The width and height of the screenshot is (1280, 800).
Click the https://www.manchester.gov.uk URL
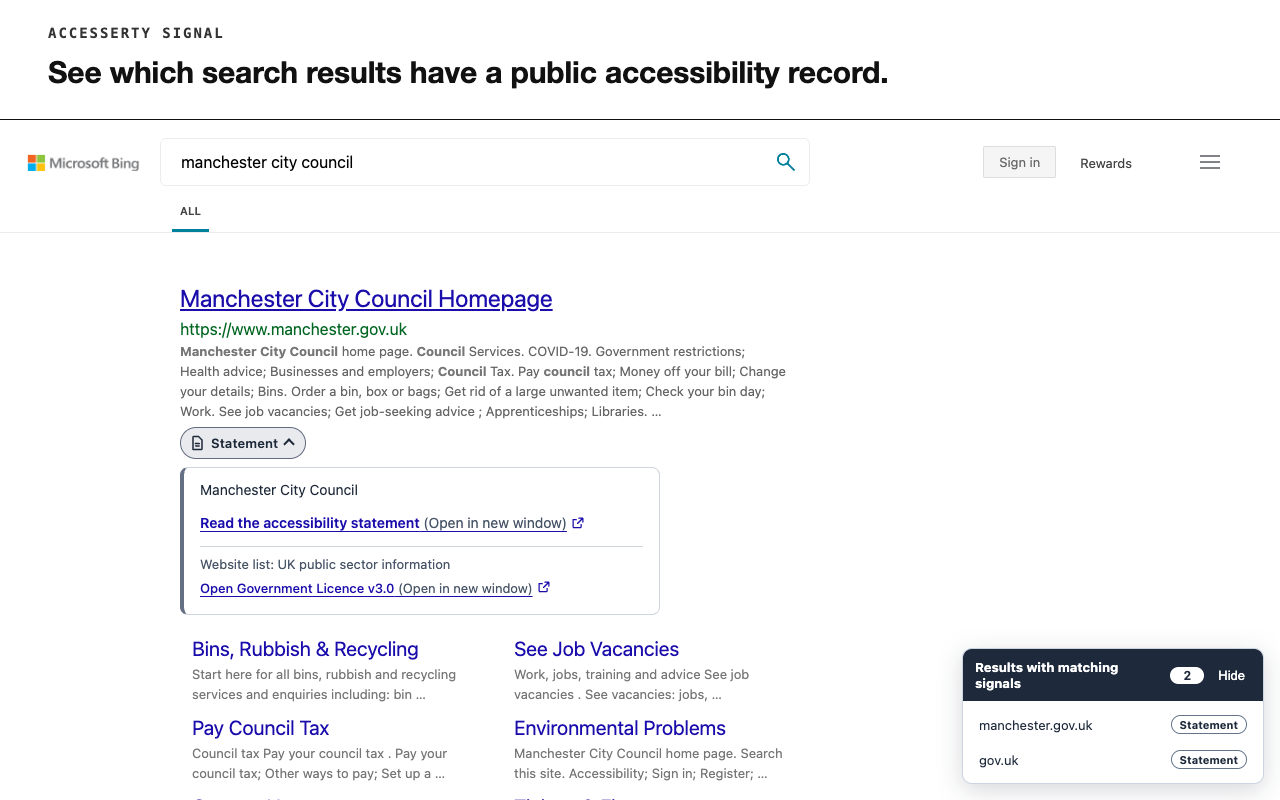[x=293, y=329]
